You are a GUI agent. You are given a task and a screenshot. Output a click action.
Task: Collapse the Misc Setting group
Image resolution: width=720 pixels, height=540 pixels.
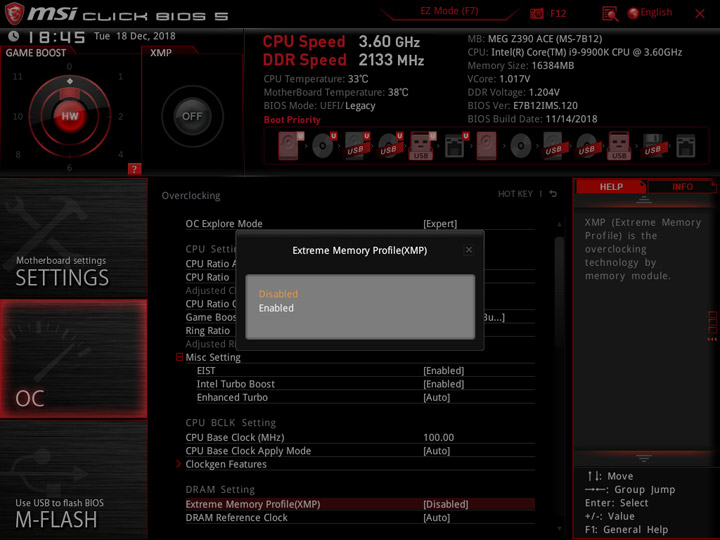point(180,357)
